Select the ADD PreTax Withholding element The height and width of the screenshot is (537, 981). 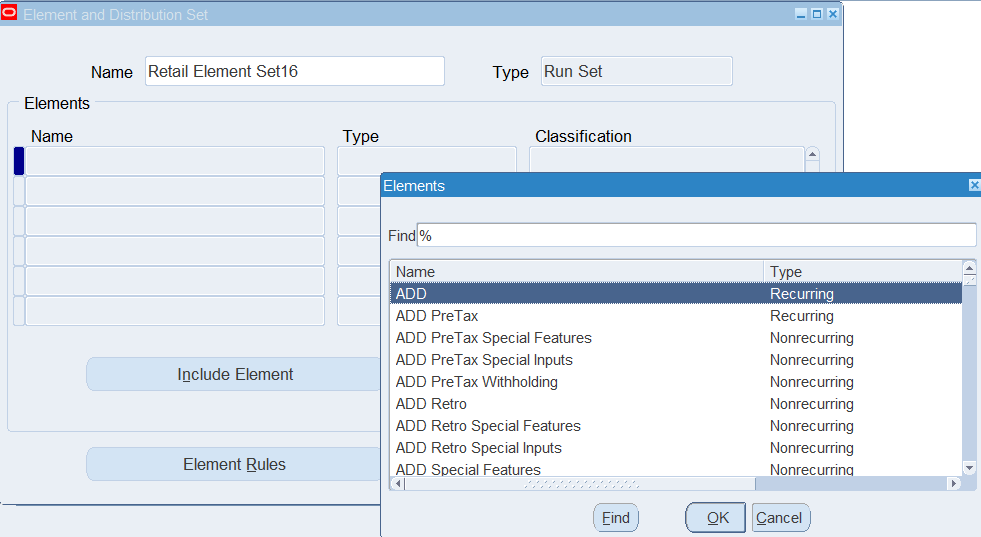tap(476, 382)
